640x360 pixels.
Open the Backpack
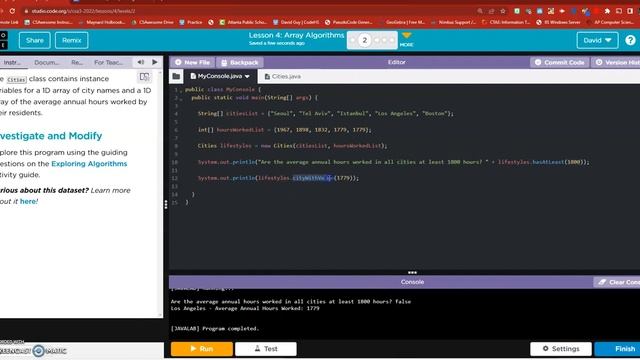coord(240,62)
